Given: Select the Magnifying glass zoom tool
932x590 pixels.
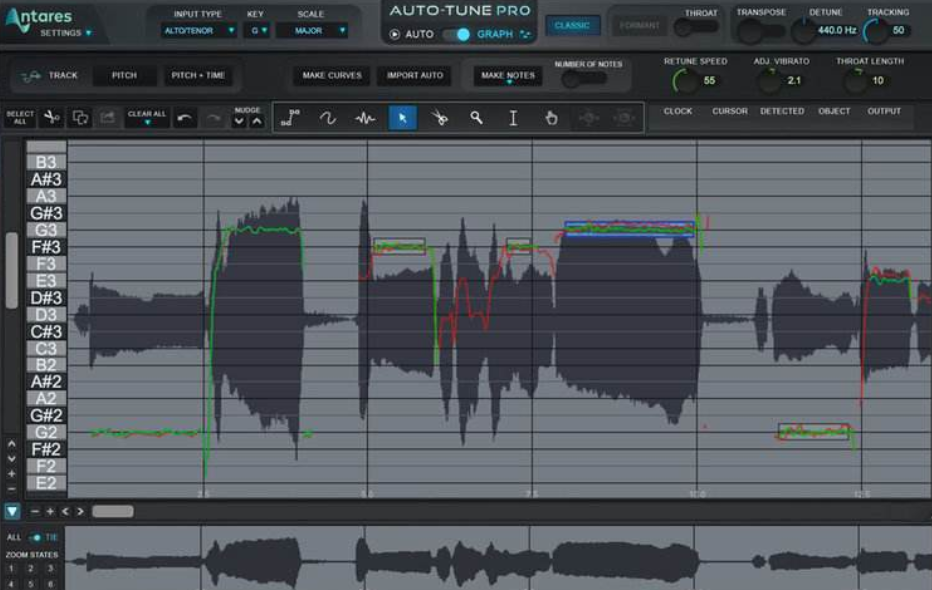Looking at the screenshot, I should pyautogui.click(x=476, y=118).
